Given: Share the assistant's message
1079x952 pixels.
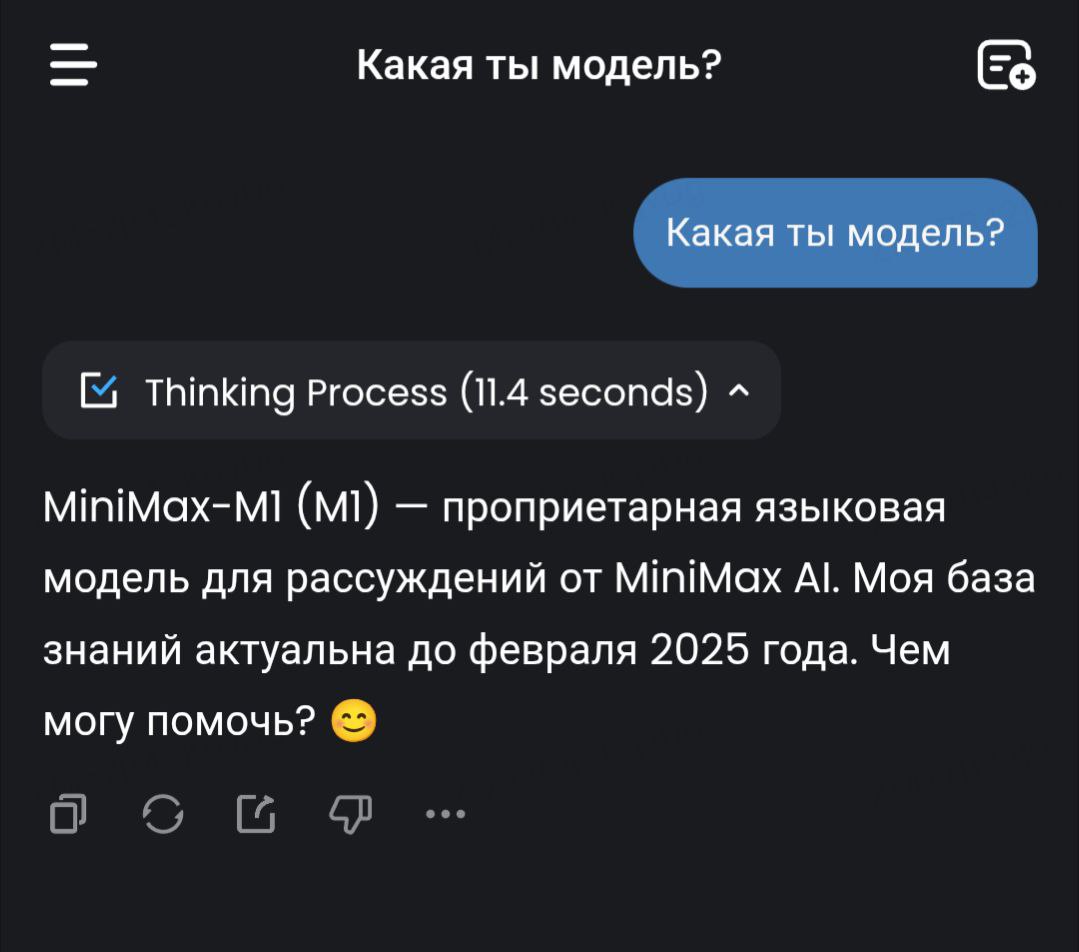Looking at the screenshot, I should (255, 812).
